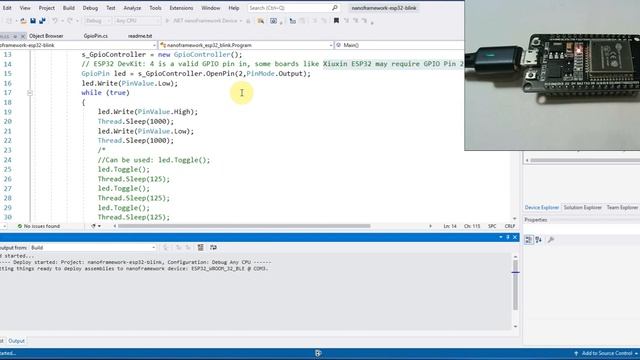
Task: Switch to the Solution Explorer tab
Action: click(582, 208)
